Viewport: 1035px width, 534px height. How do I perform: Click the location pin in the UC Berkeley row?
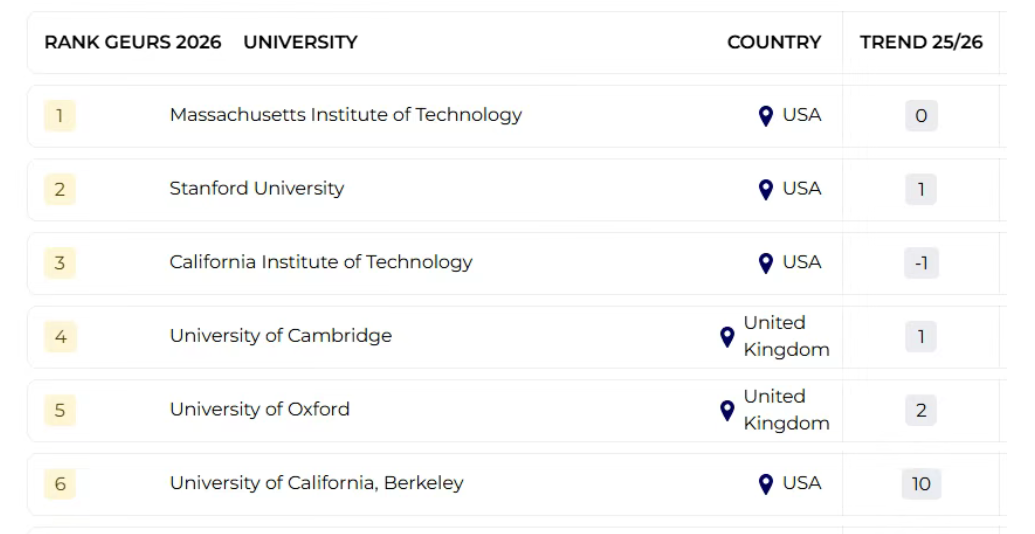[766, 484]
